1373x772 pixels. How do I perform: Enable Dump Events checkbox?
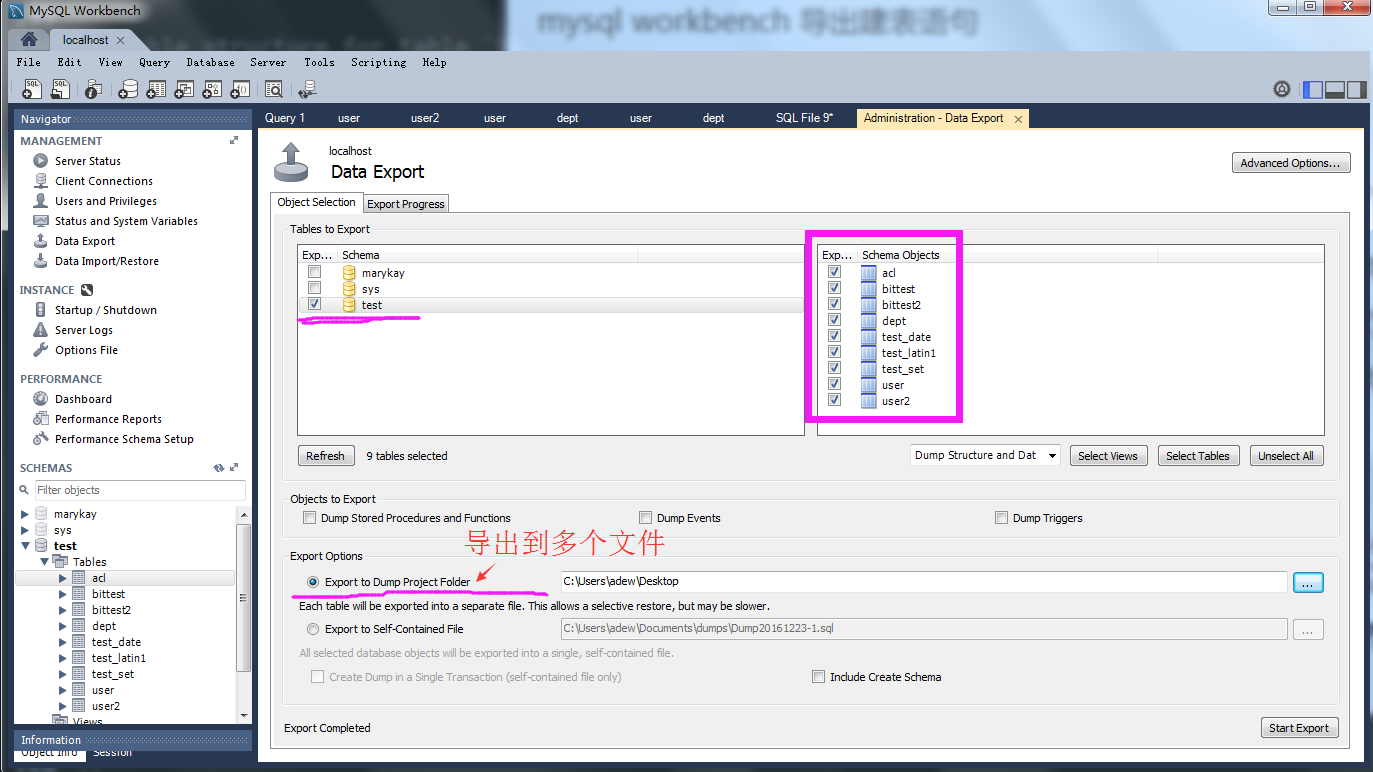click(645, 518)
